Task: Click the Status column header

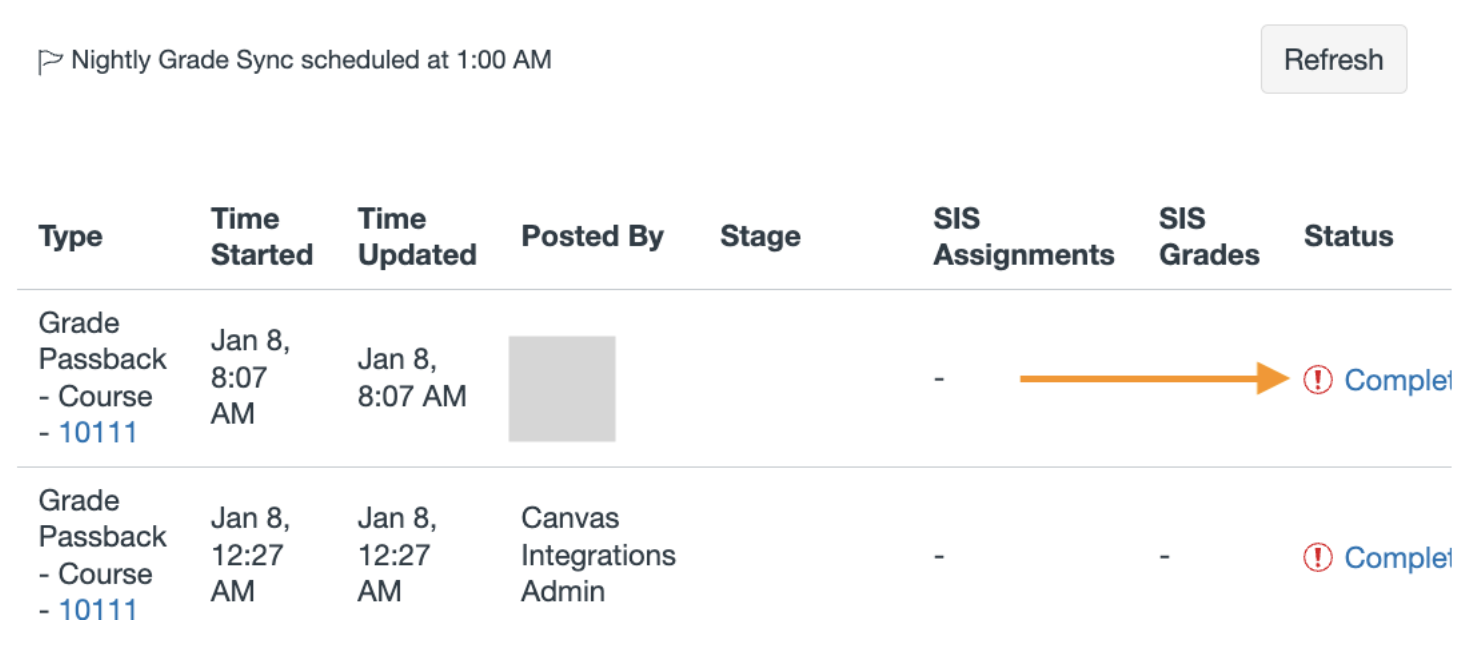Action: coord(1348,237)
